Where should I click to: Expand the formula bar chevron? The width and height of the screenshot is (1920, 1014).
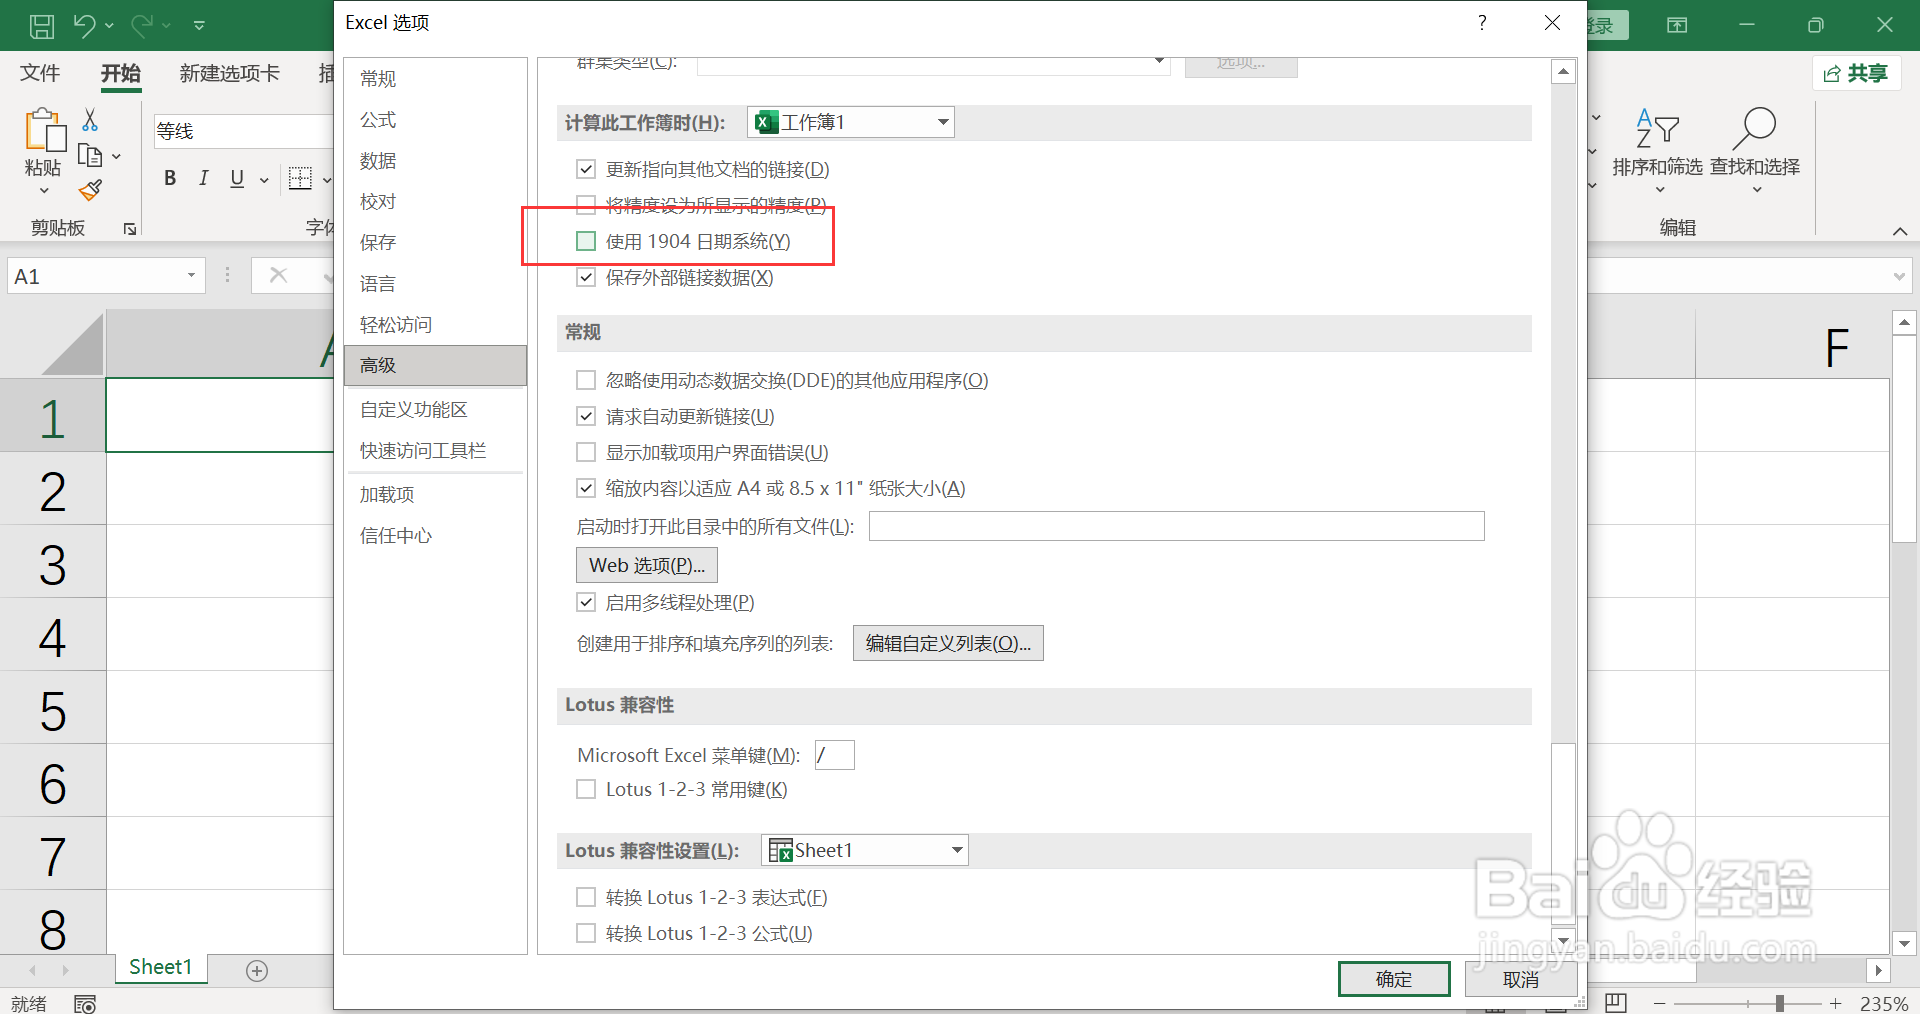point(1900,276)
